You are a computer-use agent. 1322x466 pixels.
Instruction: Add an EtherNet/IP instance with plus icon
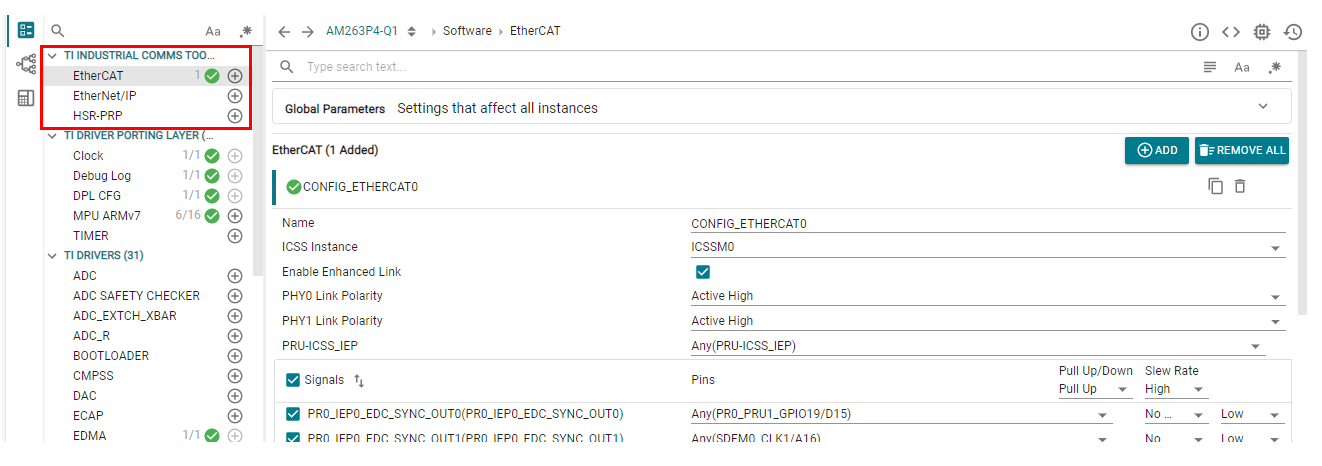coord(235,96)
